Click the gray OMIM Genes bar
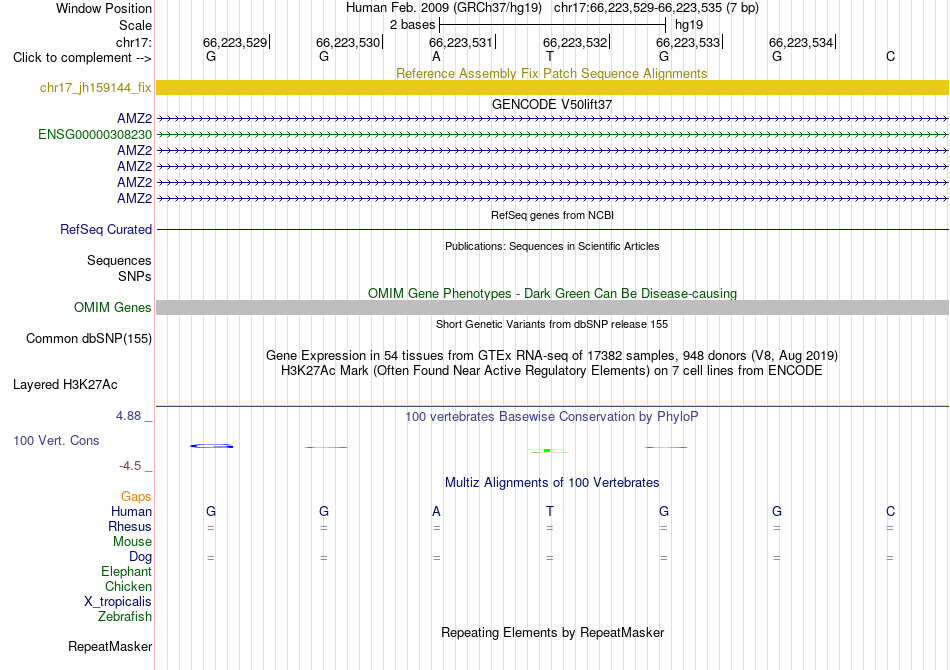This screenshot has width=950, height=670. 553,307
